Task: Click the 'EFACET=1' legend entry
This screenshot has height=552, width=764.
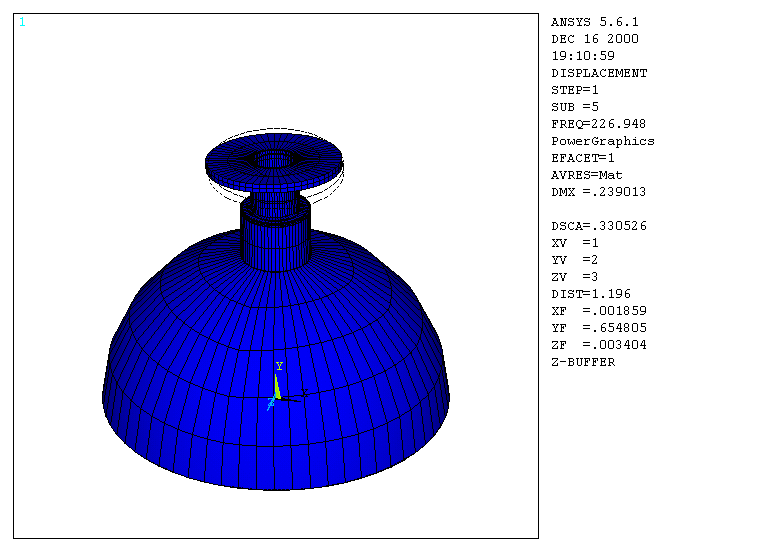Action: tap(583, 158)
